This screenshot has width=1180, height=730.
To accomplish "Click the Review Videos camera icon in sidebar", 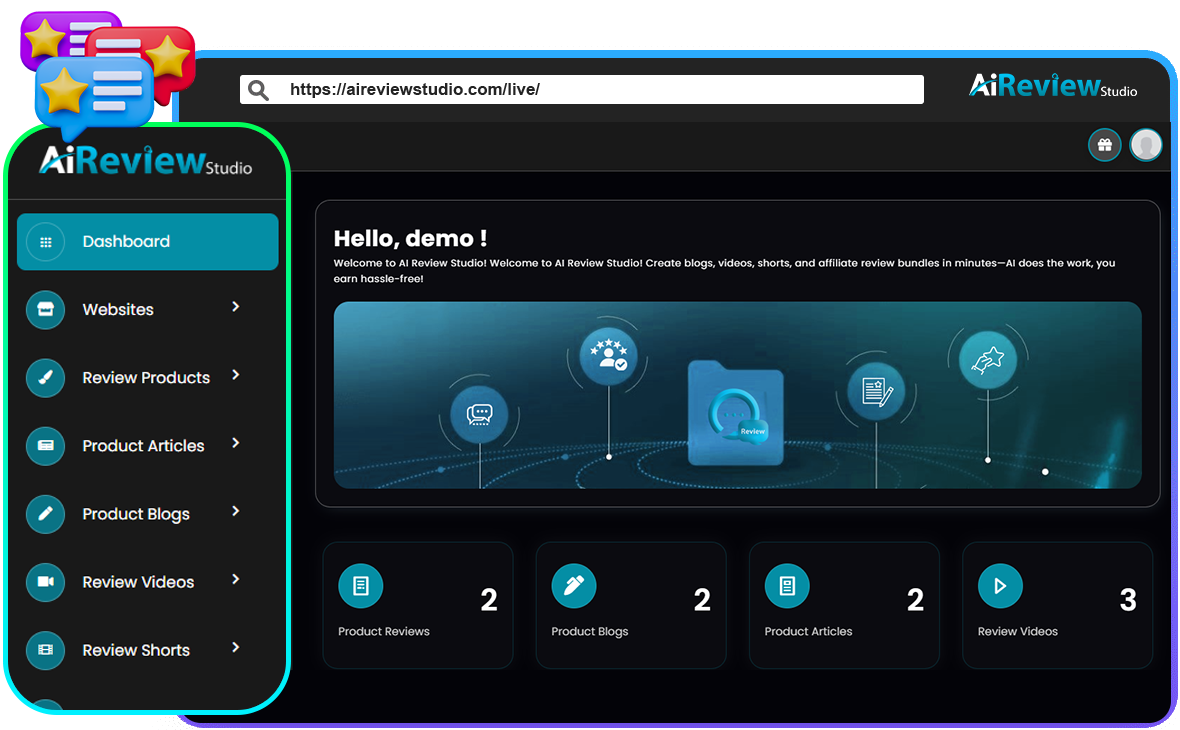I will (45, 582).
